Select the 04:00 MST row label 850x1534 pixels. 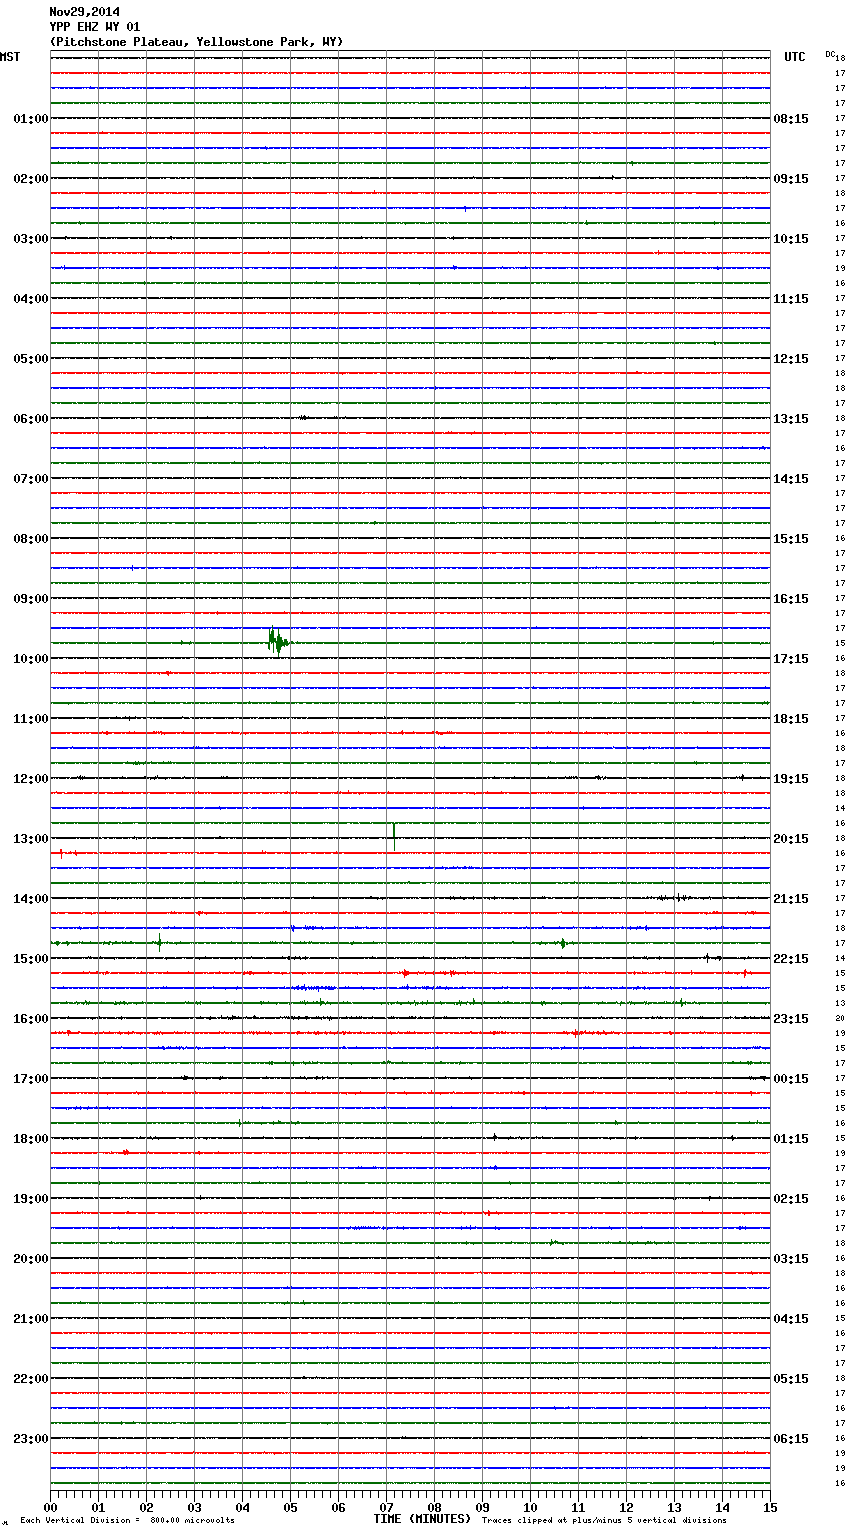[31, 299]
